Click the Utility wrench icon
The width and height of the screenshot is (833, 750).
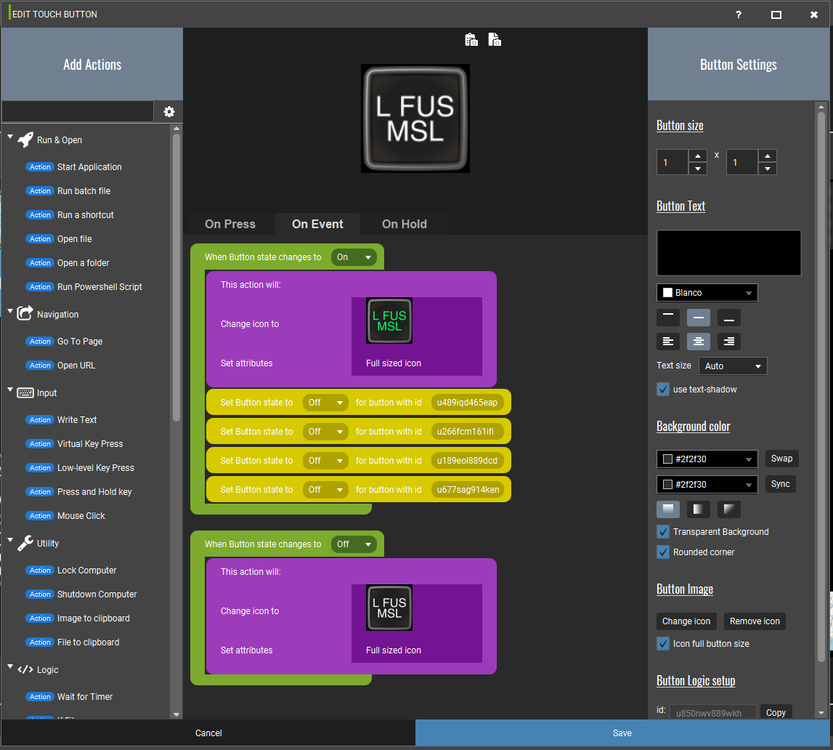[x=26, y=543]
